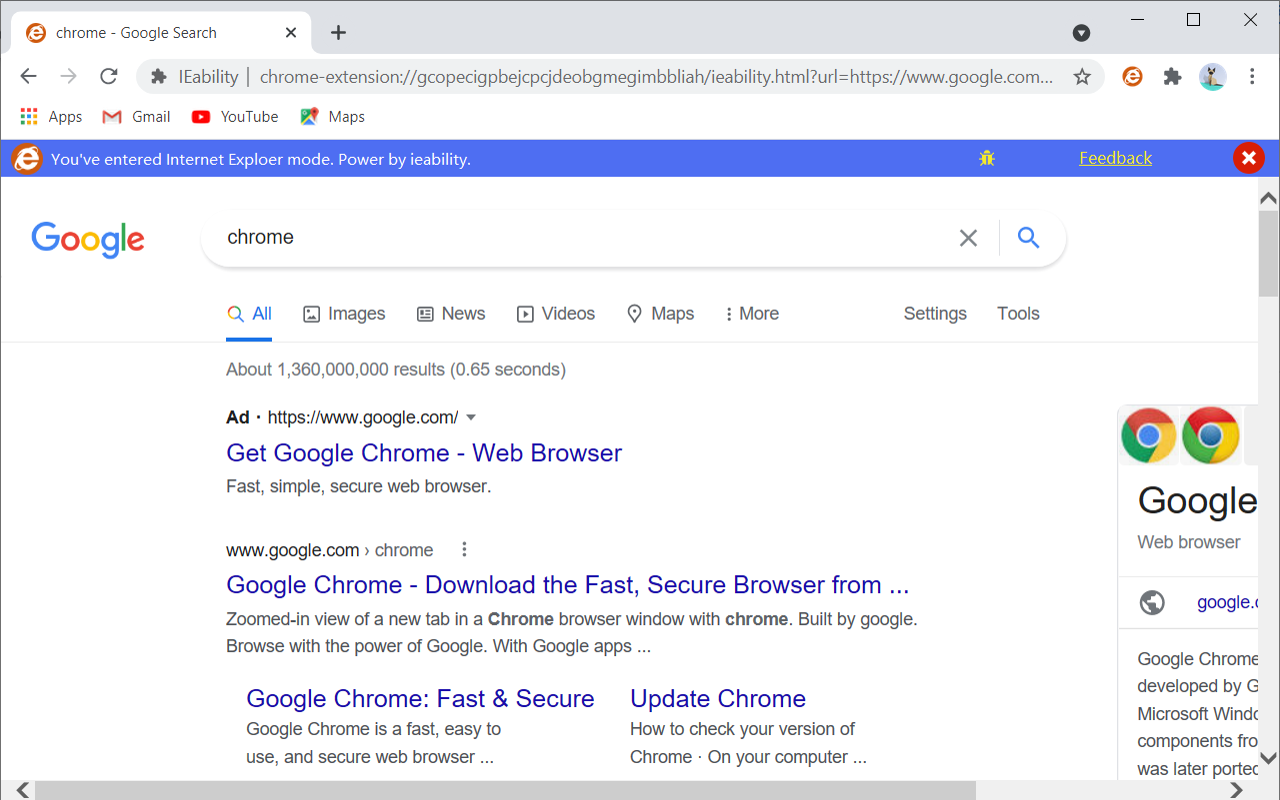
Task: Click the bug icon in the IE mode banner
Action: pyautogui.click(x=986, y=157)
